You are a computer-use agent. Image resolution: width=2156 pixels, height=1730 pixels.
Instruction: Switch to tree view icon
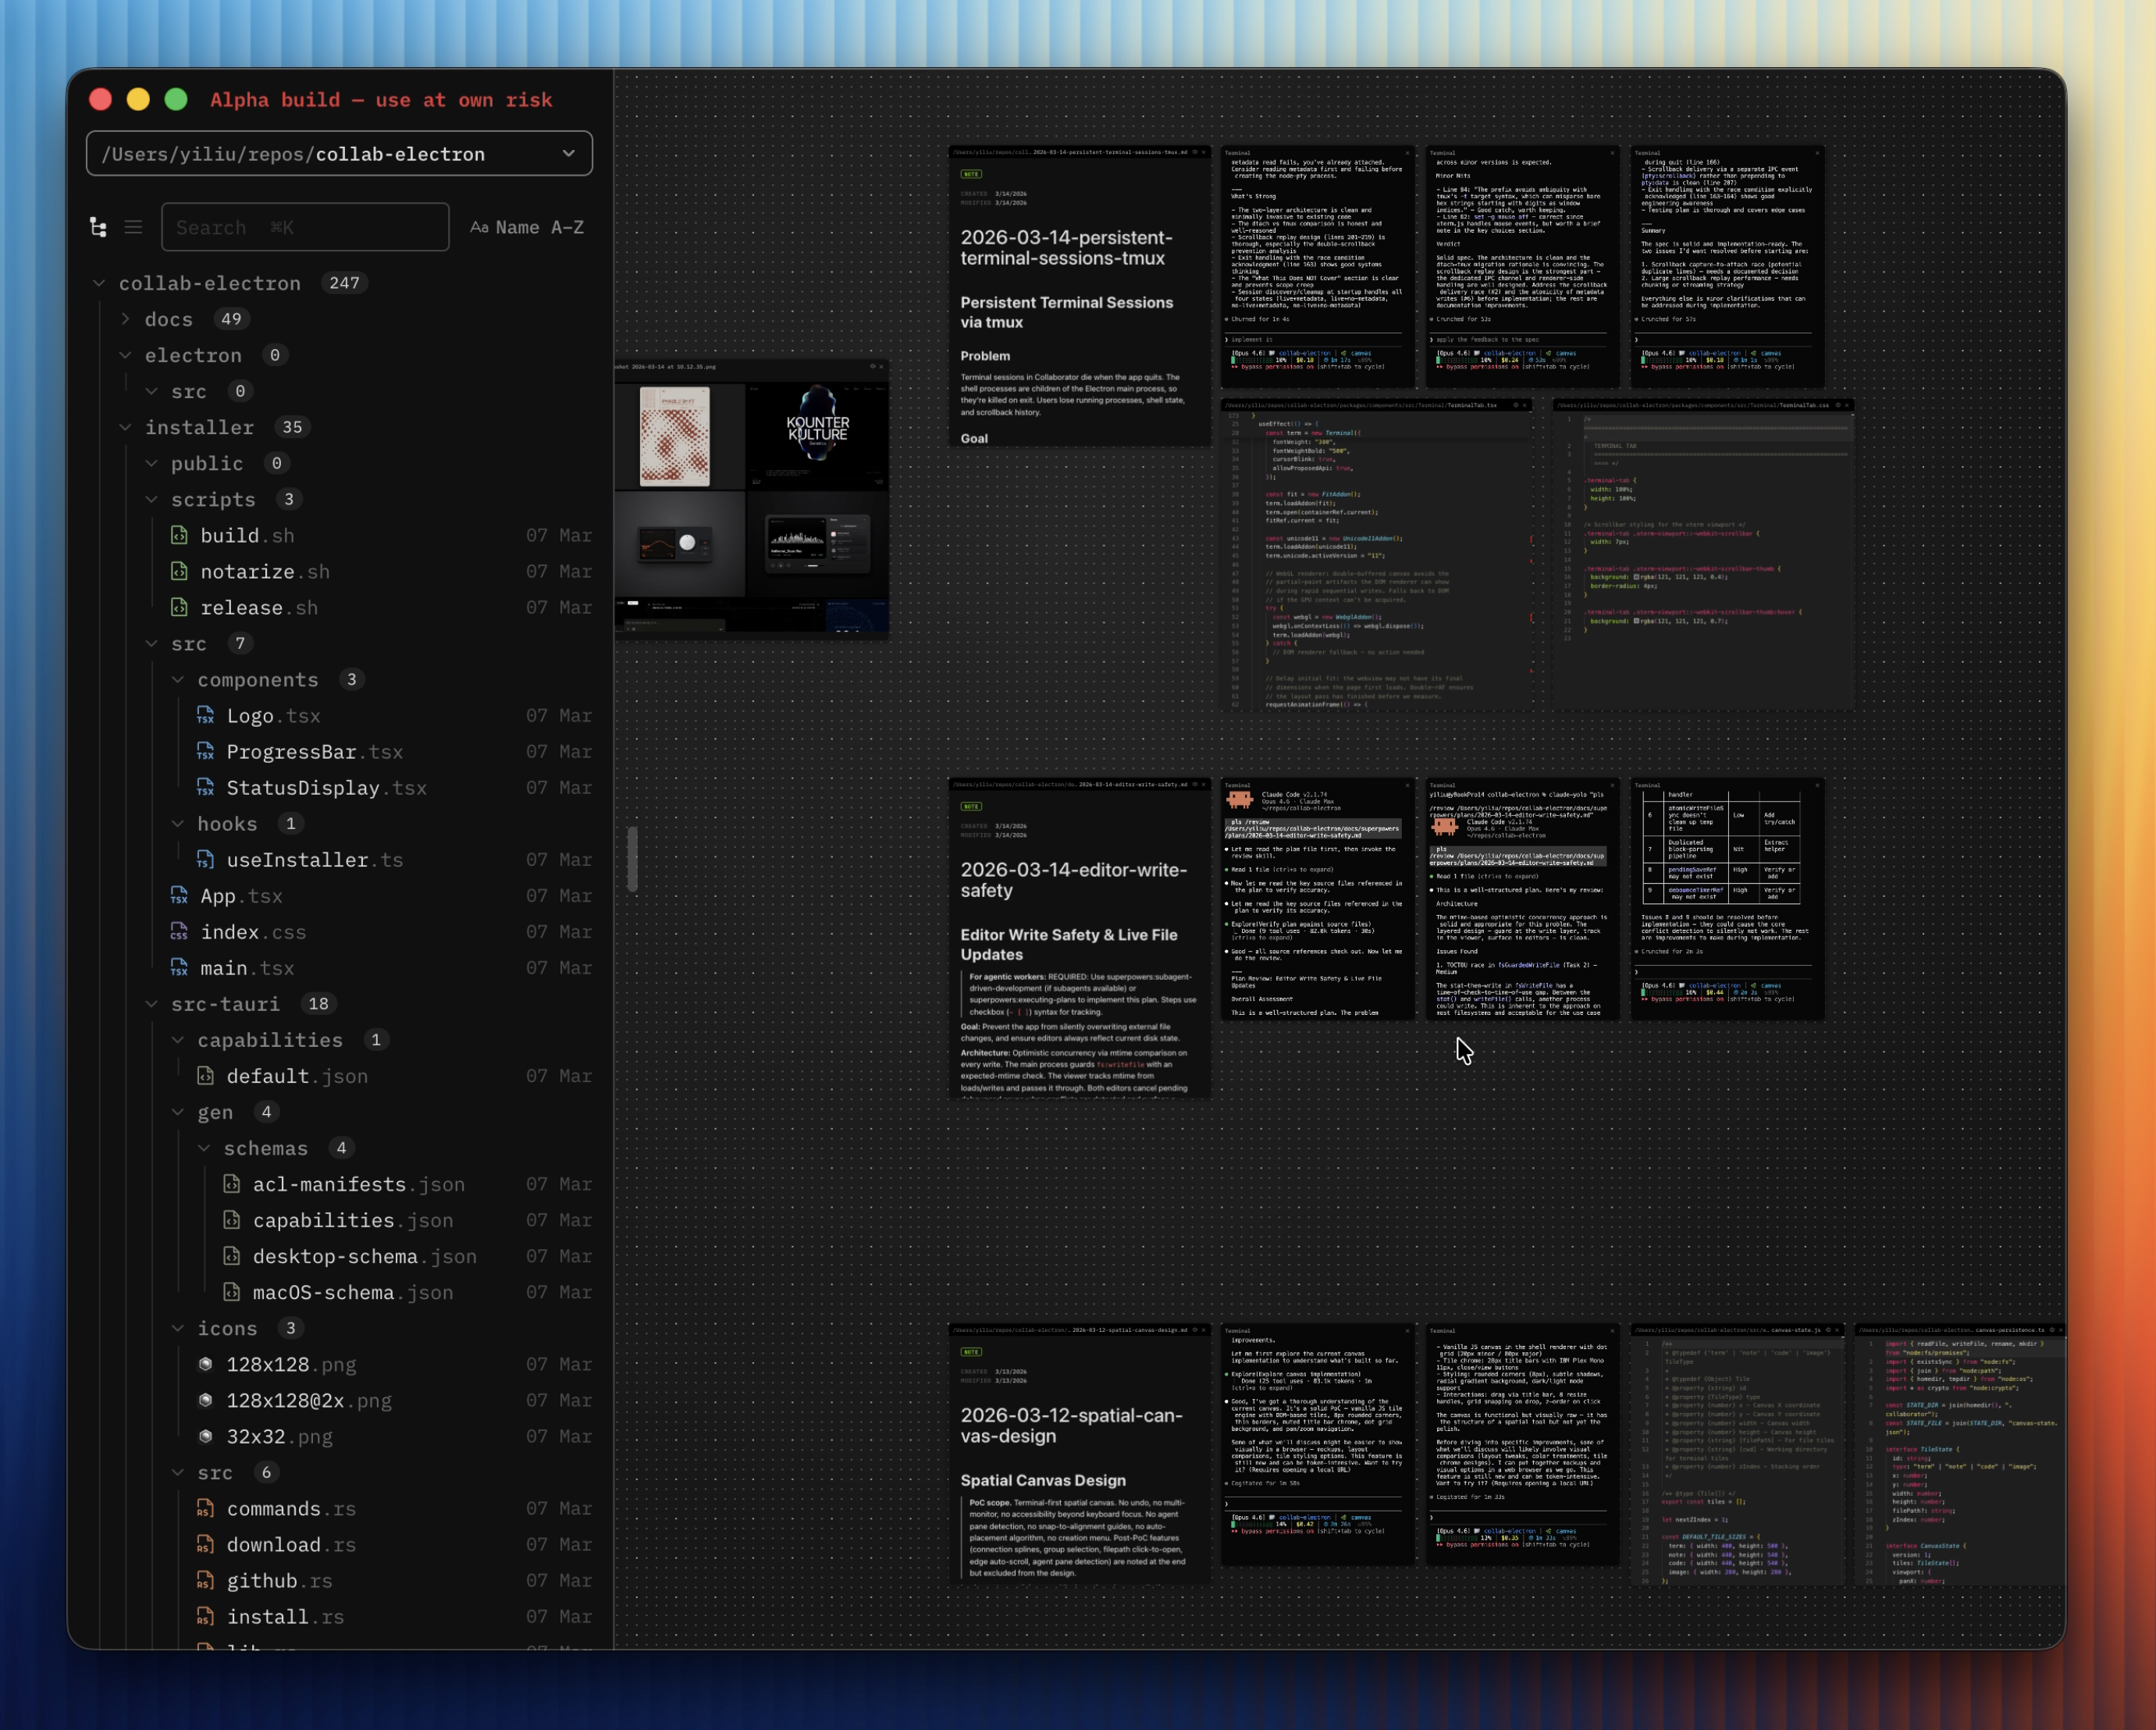click(x=98, y=228)
